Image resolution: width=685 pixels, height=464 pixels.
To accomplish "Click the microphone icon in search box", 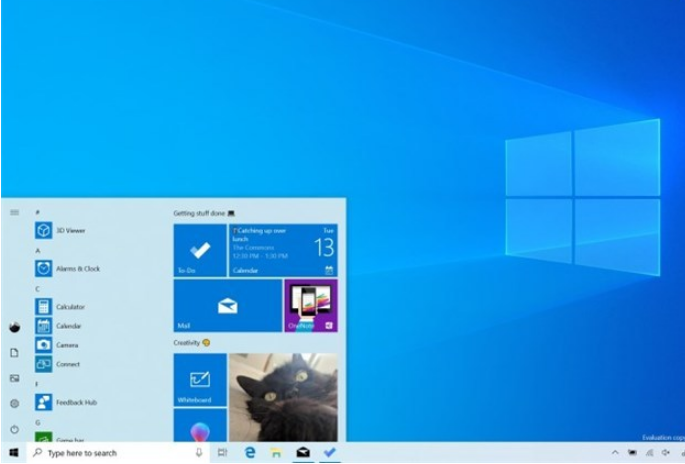I will coord(199,453).
